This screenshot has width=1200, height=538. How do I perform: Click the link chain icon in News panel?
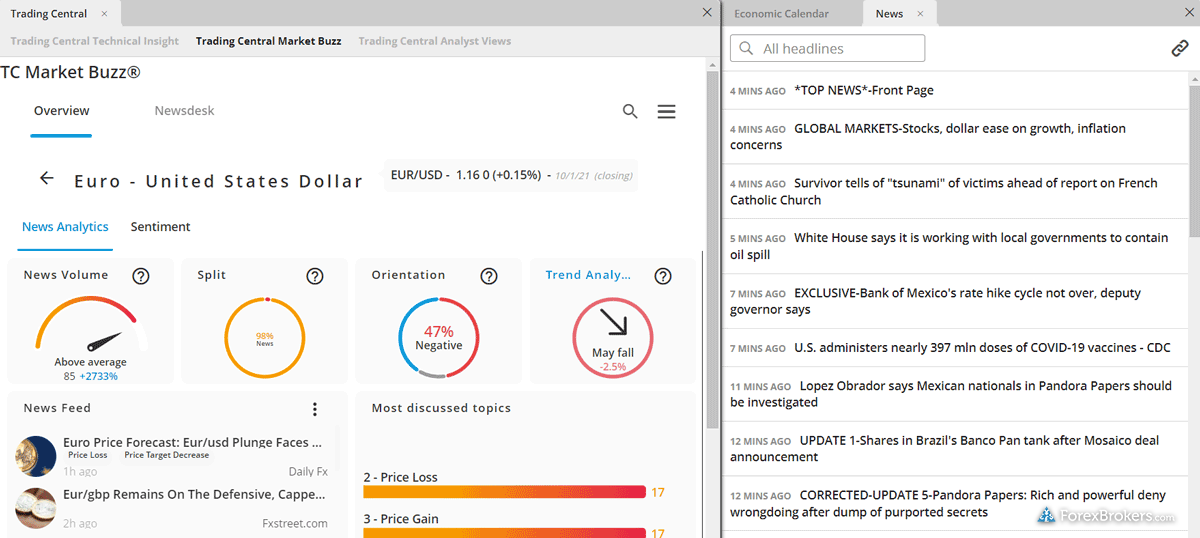[1180, 48]
